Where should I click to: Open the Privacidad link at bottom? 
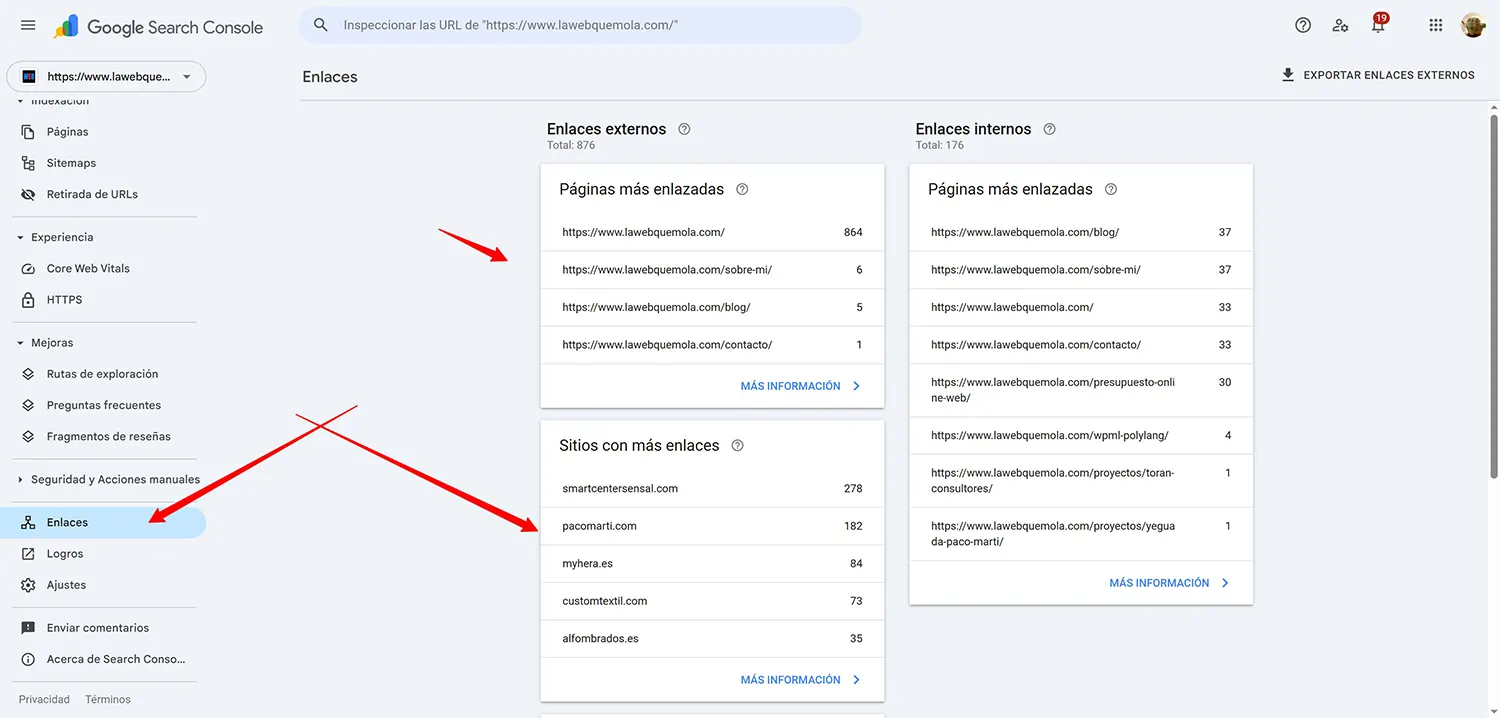(44, 698)
